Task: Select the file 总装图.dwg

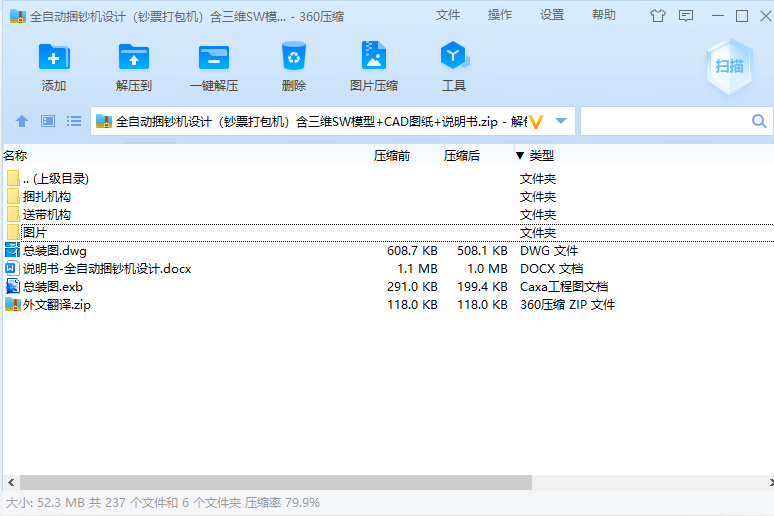Action: [55, 251]
